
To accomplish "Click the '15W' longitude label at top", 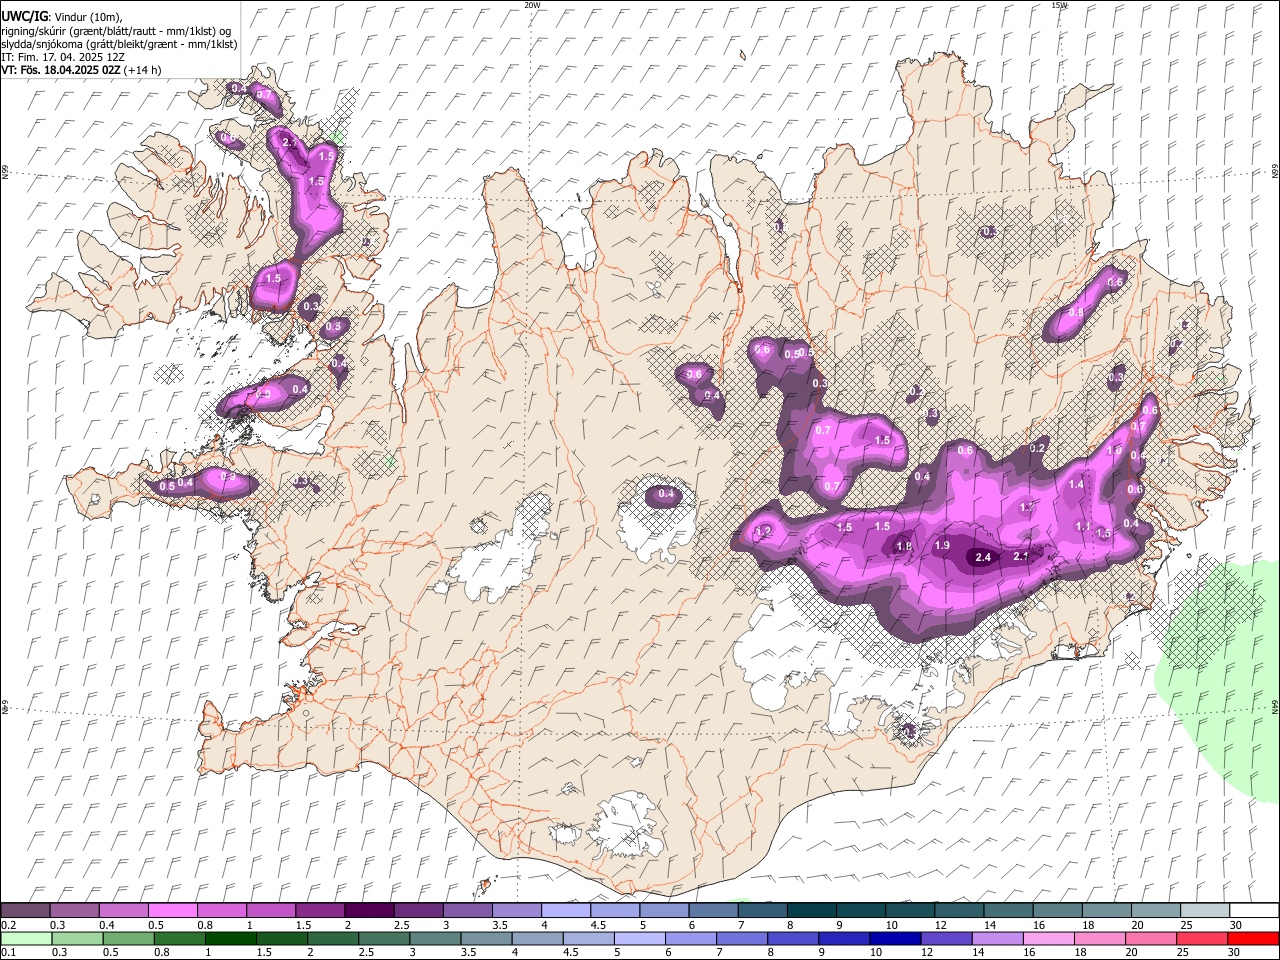I will pos(1059,5).
